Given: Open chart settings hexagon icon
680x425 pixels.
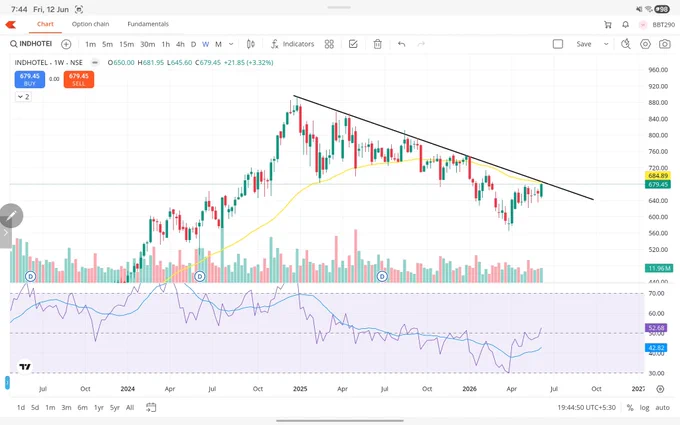Looking at the screenshot, I should pos(645,44).
